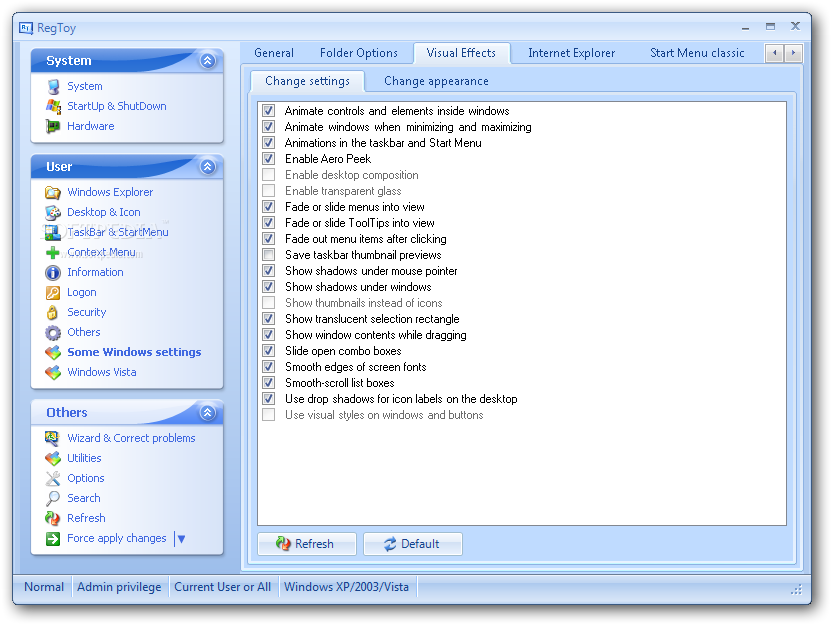Click the green plus Context Menu icon
Image resolution: width=832 pixels, height=625 pixels.
(x=53, y=253)
